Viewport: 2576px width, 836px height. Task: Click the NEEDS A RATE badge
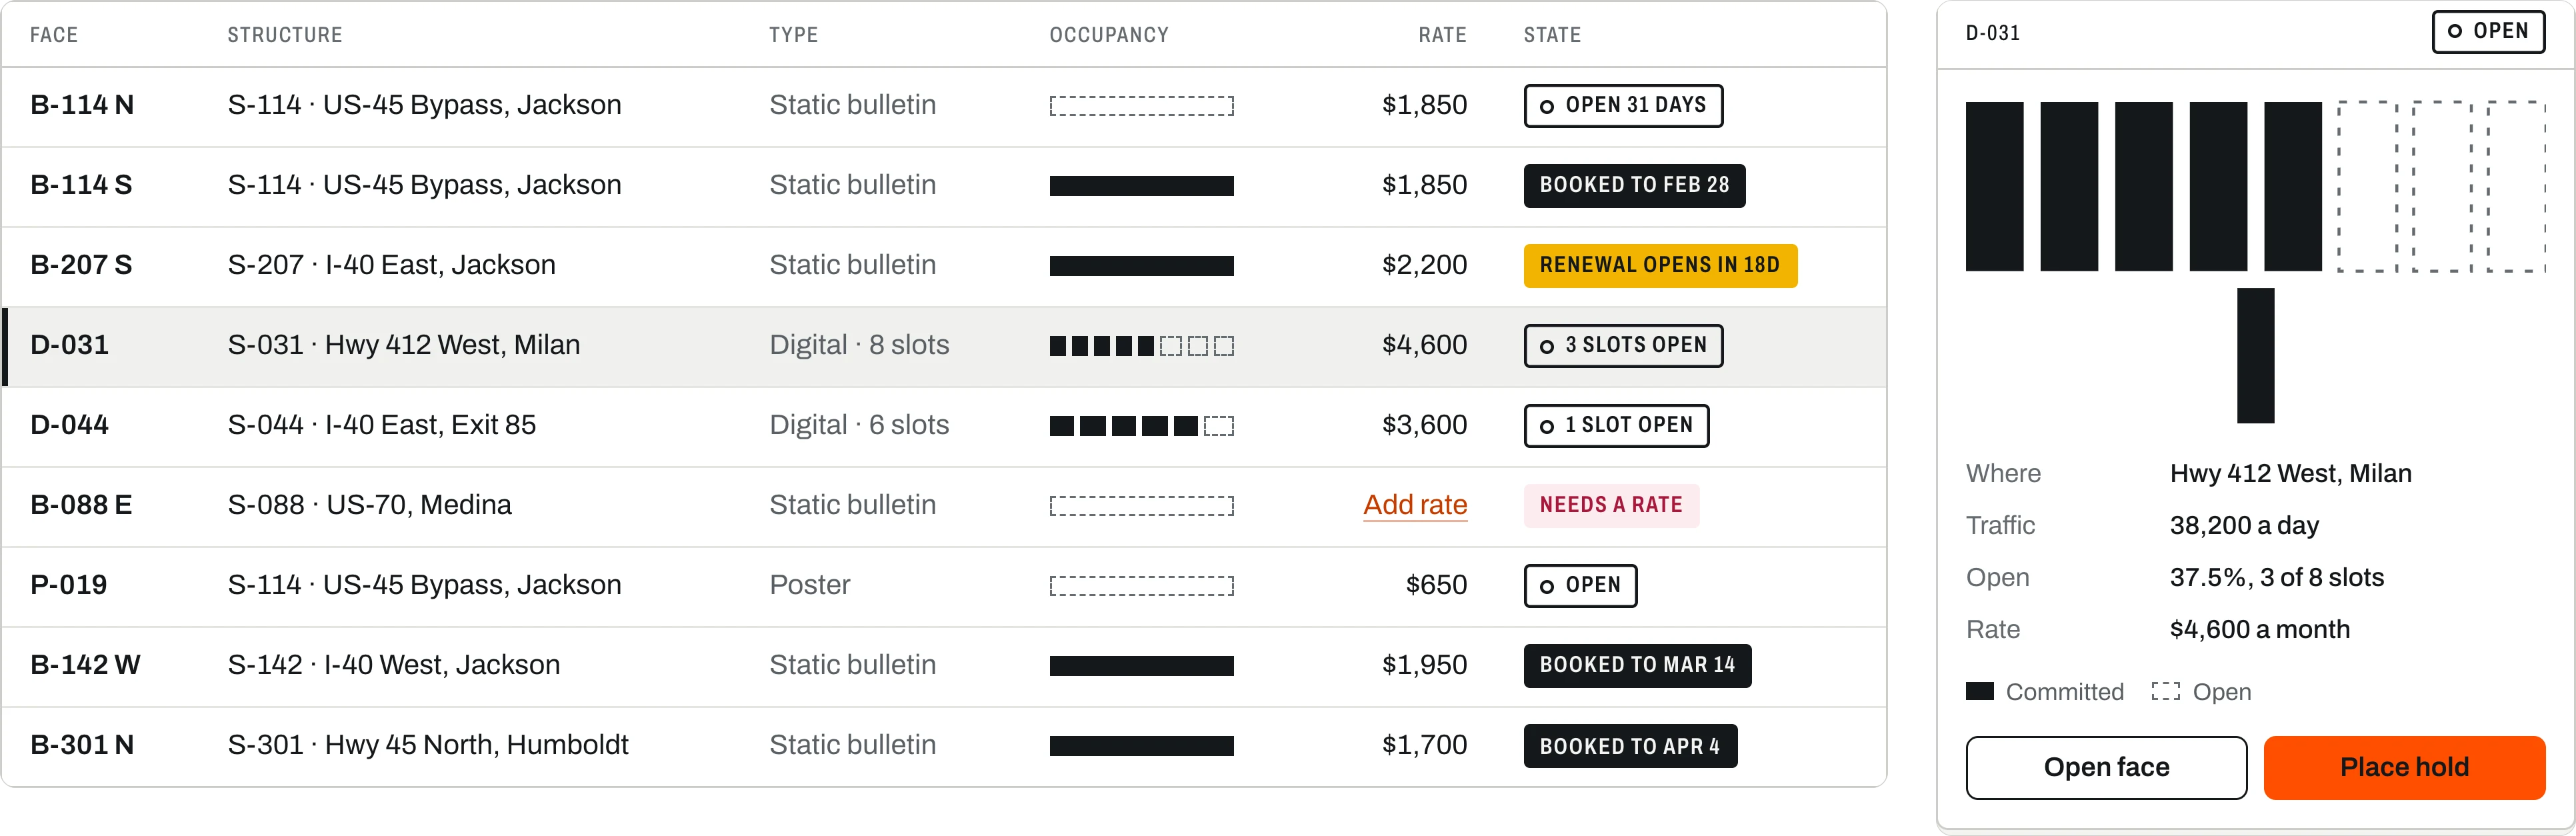click(1611, 505)
